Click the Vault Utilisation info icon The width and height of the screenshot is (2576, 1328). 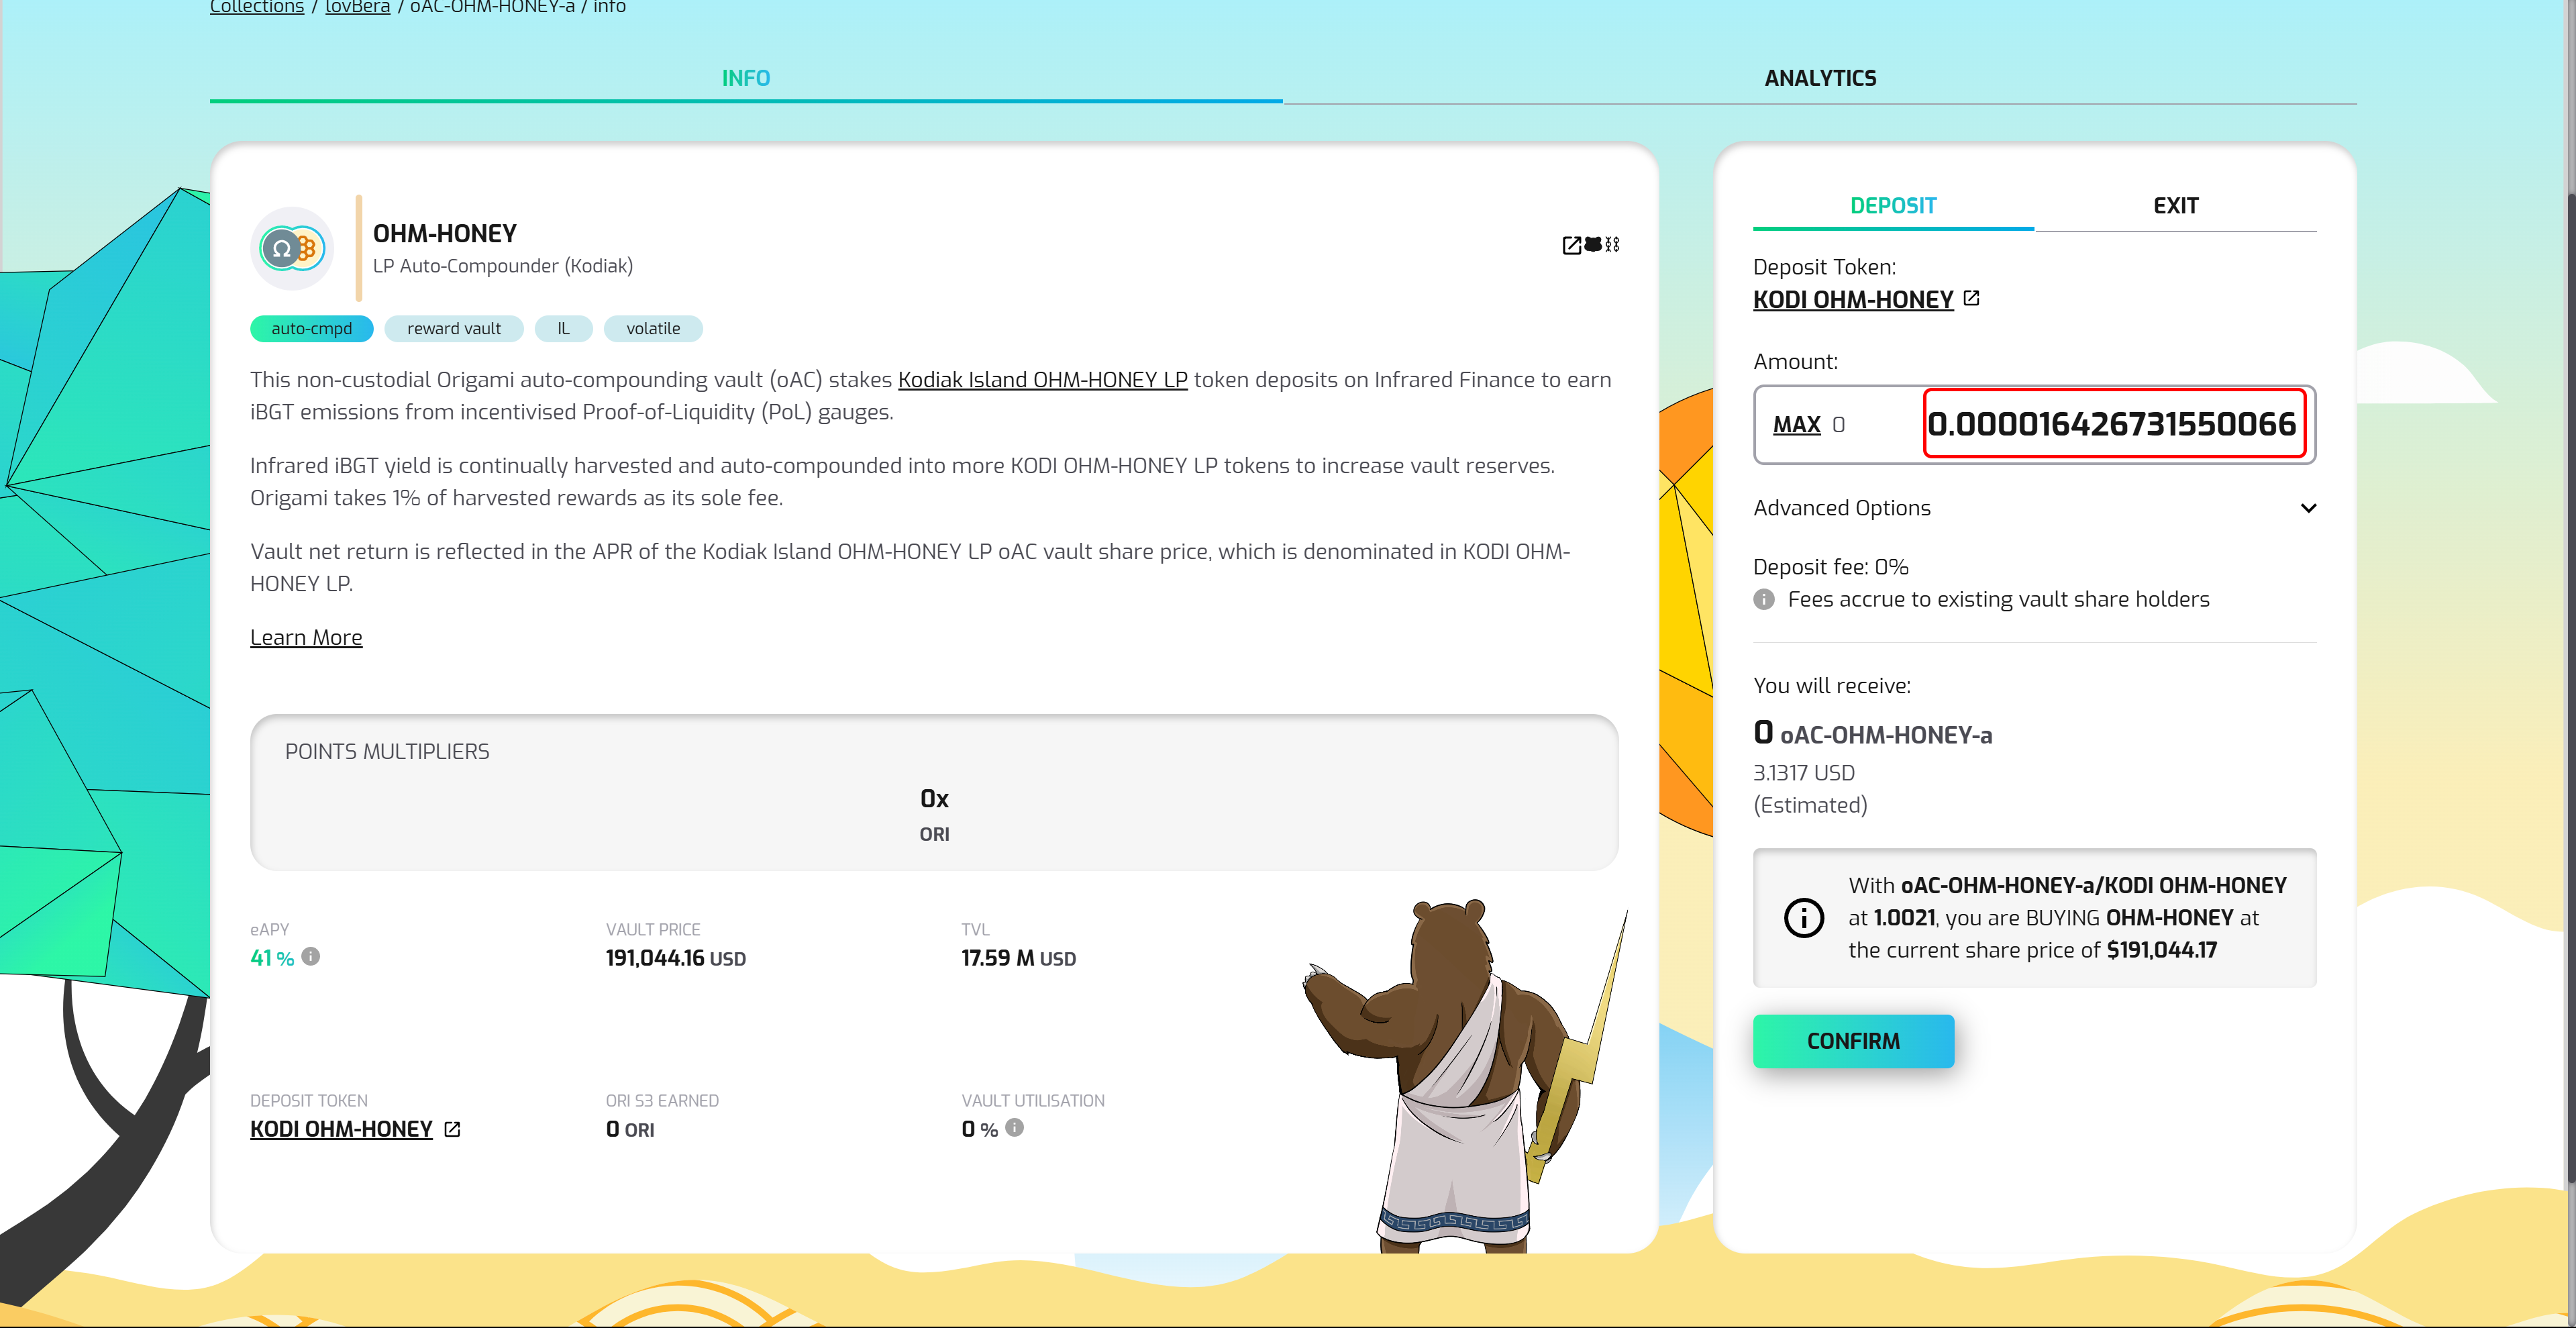click(1014, 1127)
